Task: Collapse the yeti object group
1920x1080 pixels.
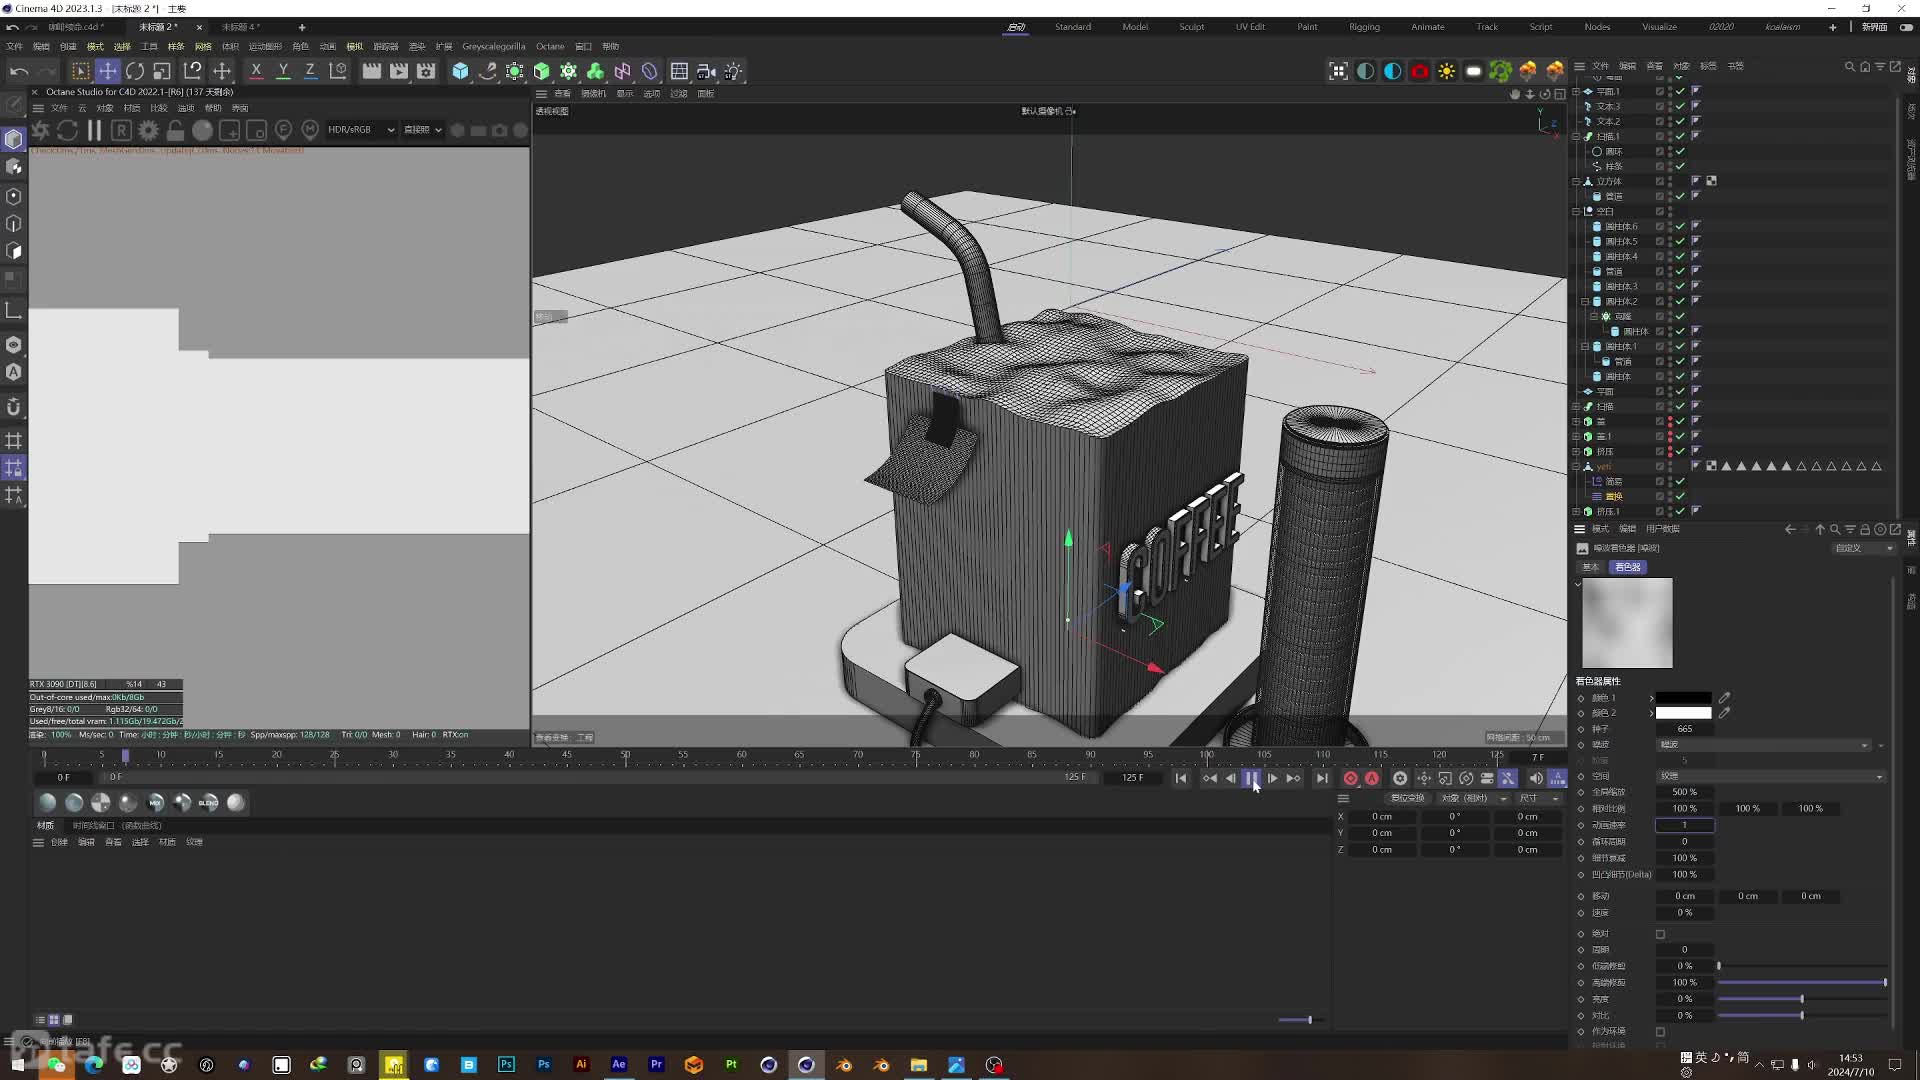Action: (x=1577, y=466)
